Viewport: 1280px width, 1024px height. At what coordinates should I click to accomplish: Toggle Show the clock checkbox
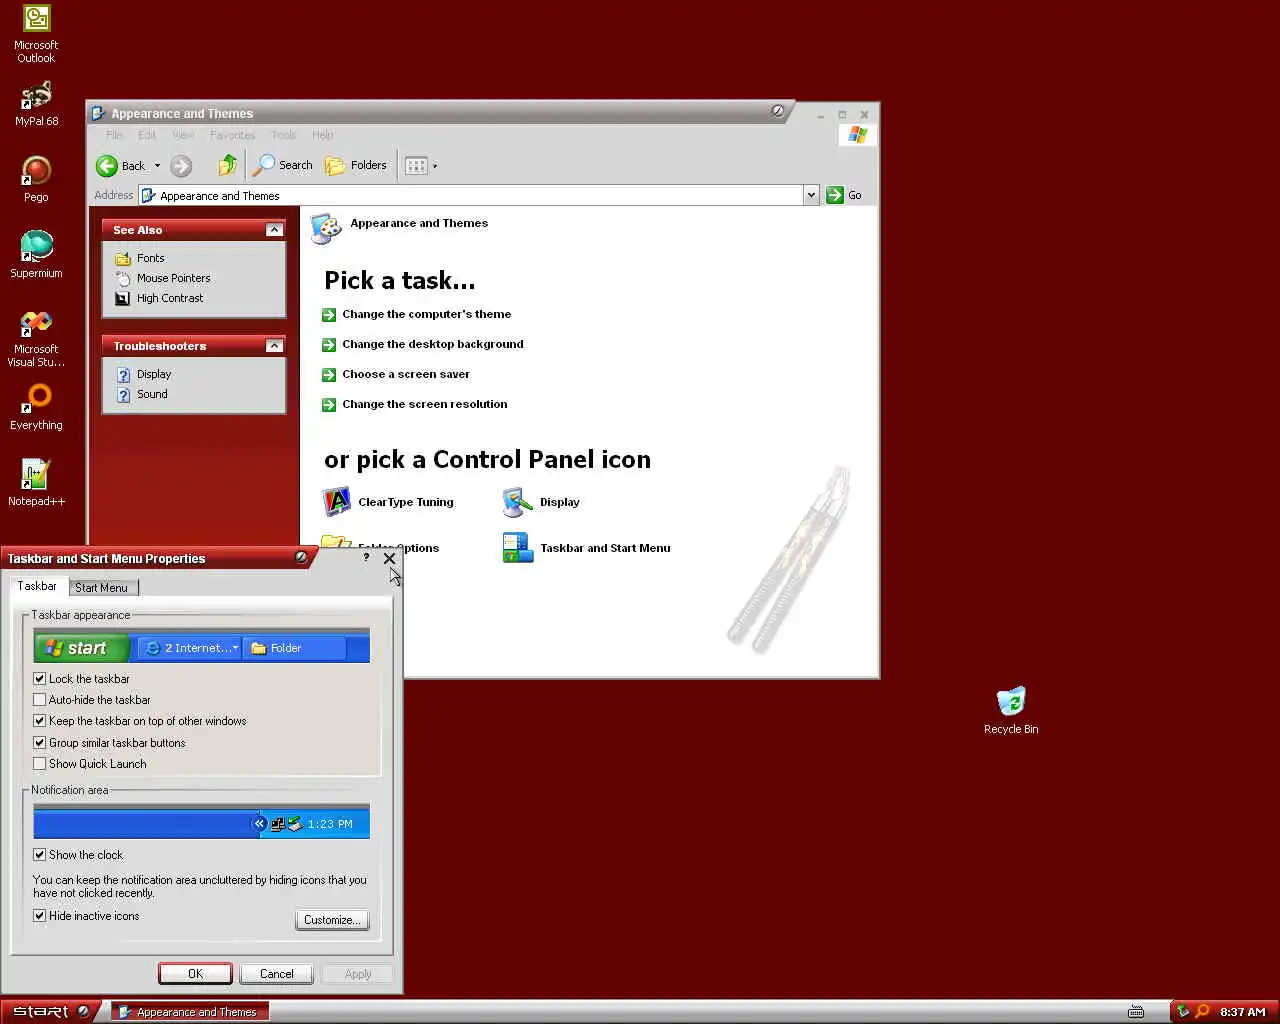coord(40,855)
